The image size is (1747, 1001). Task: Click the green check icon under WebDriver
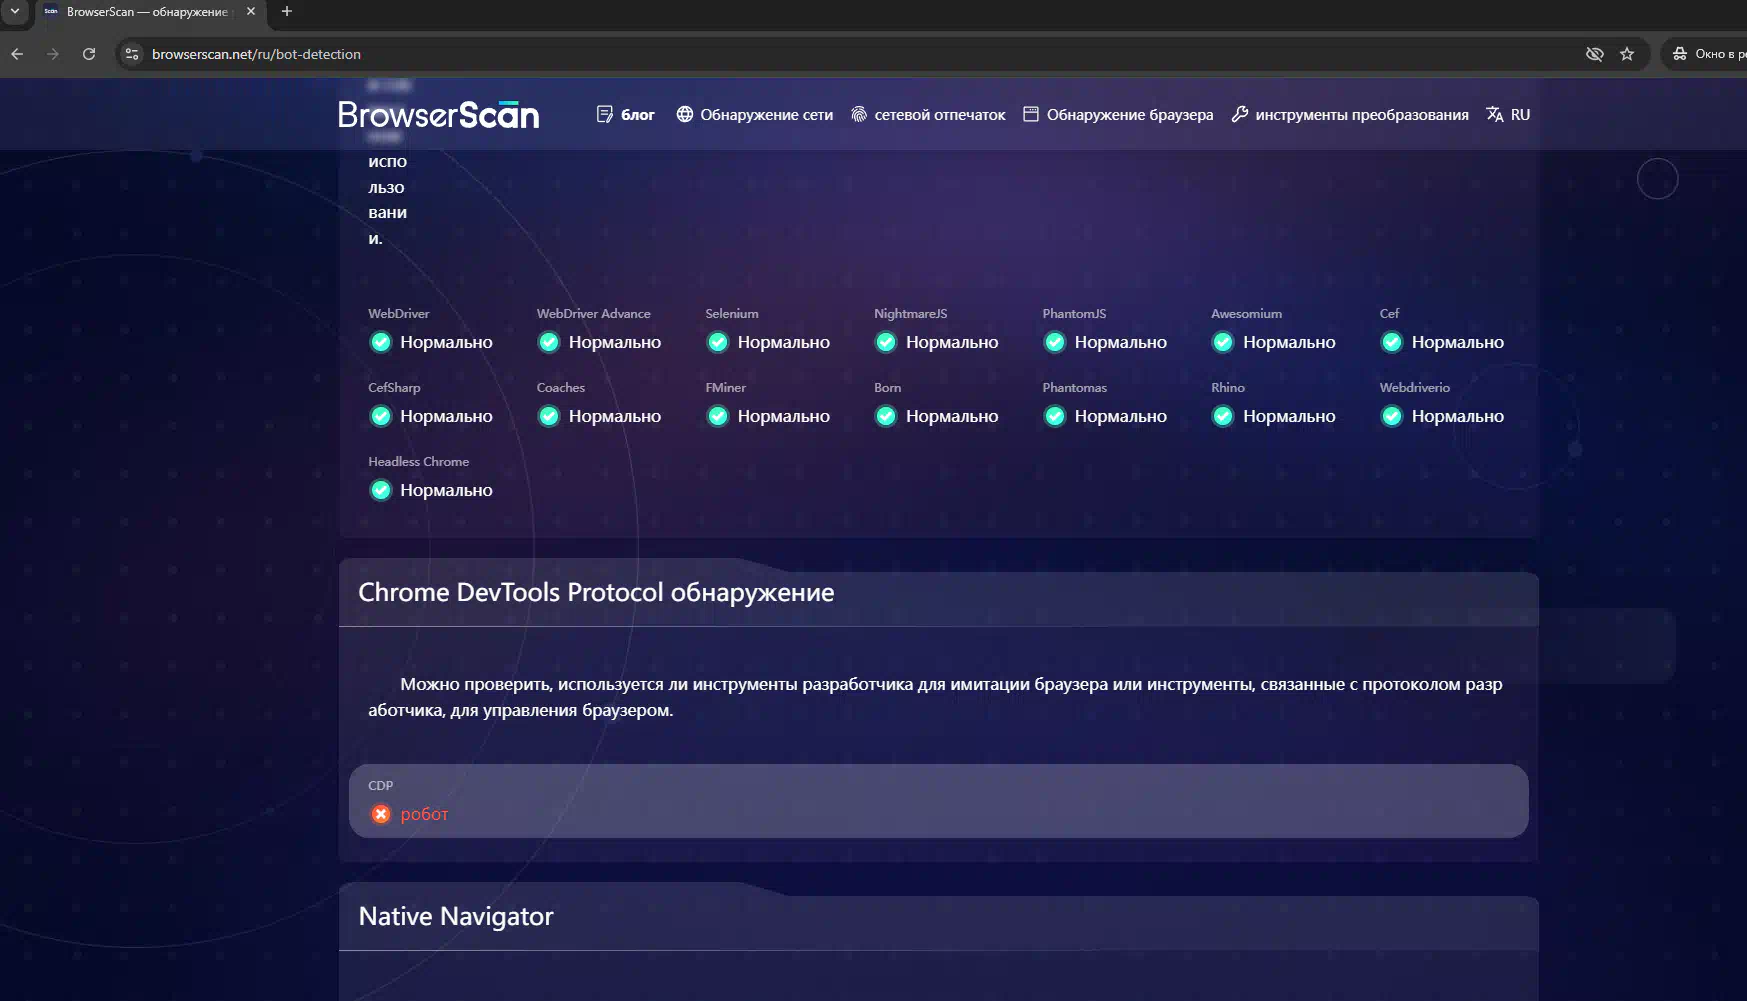[x=381, y=343]
